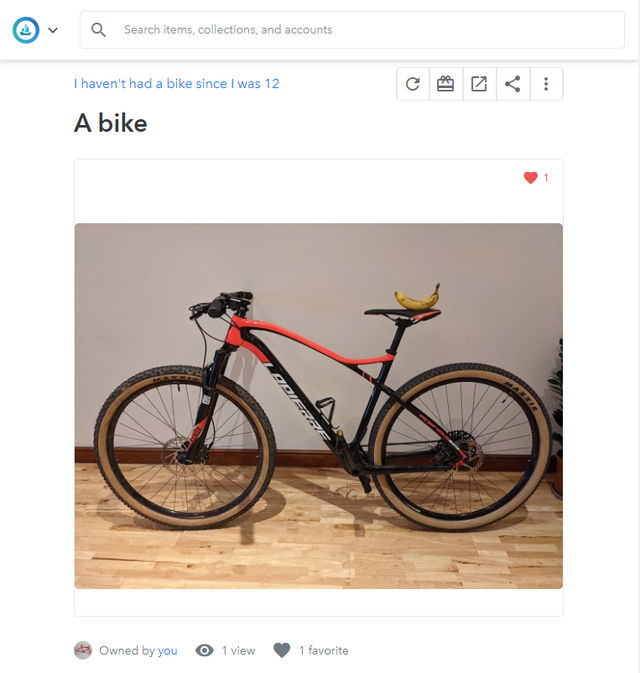Open the bike photo thumbnail
Screen dimensions: 640x673
(x=318, y=406)
